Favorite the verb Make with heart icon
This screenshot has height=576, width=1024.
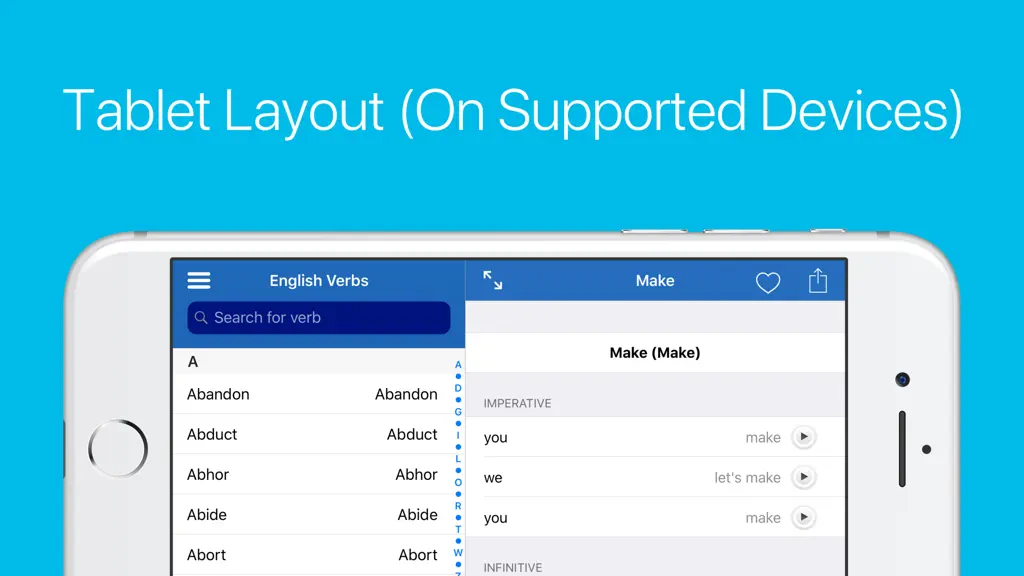click(x=768, y=282)
